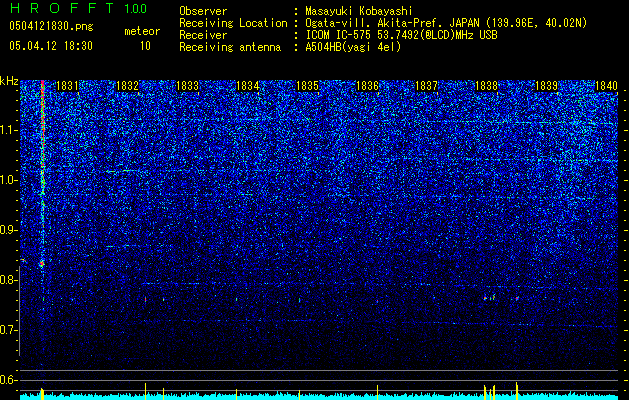Click the 'meteor' count label
The image size is (629, 400).
pos(142,31)
